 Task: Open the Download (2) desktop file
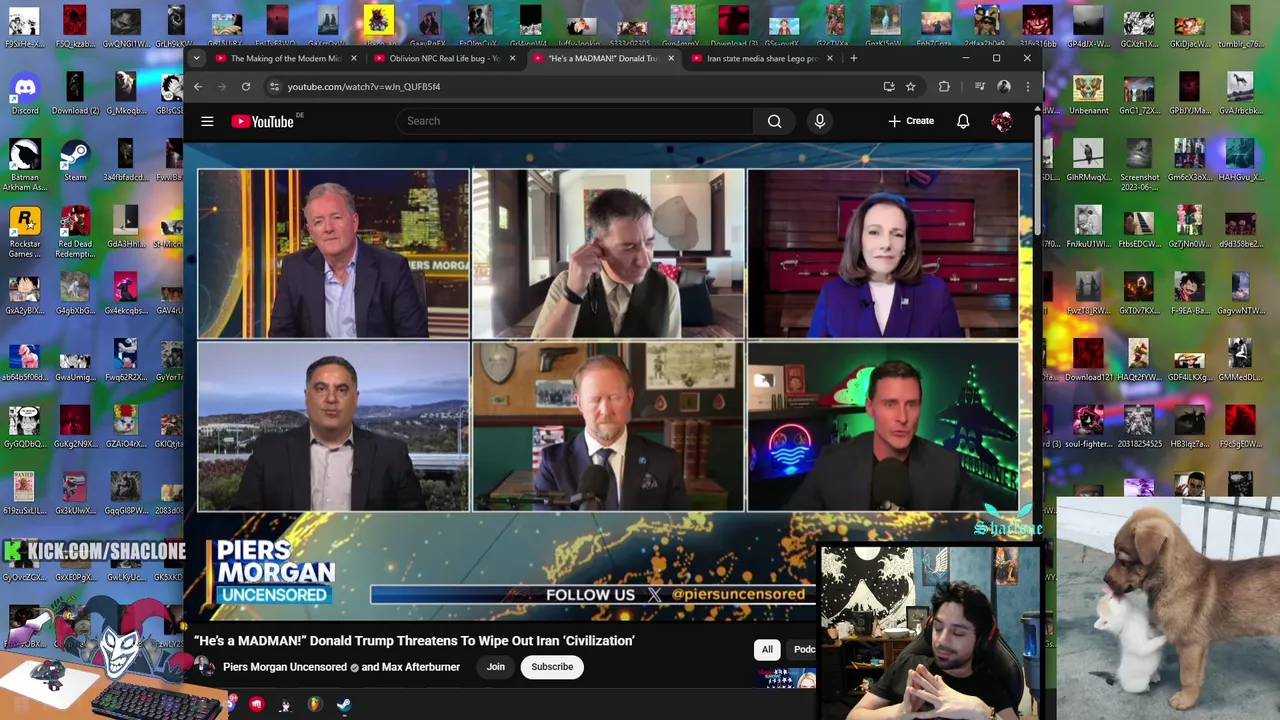tap(75, 94)
